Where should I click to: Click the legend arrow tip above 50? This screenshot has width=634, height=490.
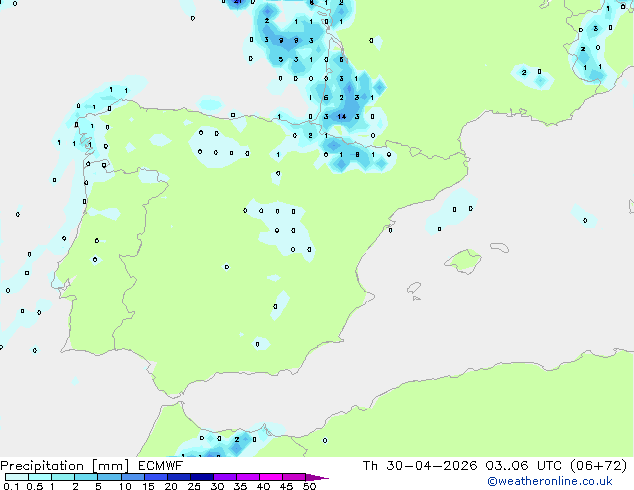pyautogui.click(x=317, y=477)
